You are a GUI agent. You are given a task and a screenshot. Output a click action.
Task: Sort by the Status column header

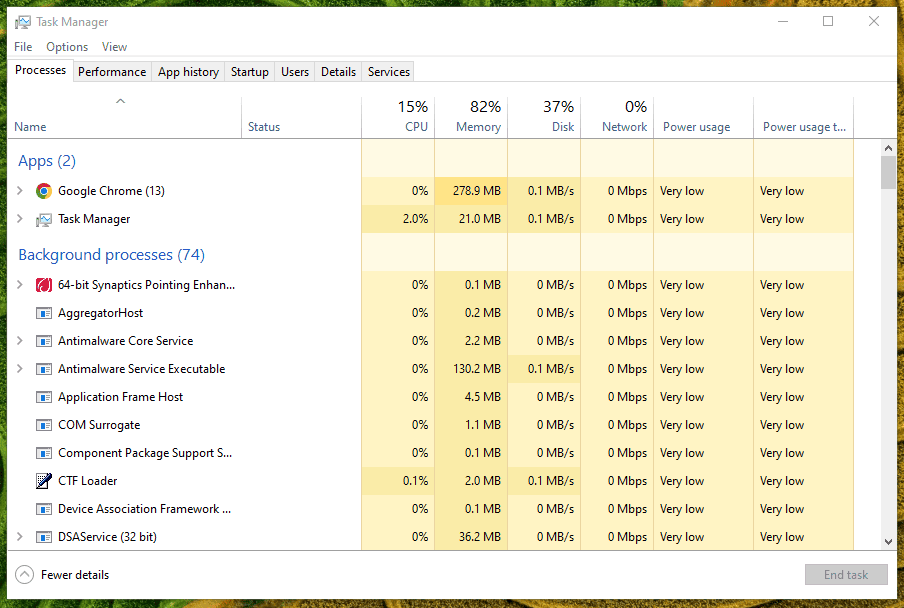coord(302,118)
